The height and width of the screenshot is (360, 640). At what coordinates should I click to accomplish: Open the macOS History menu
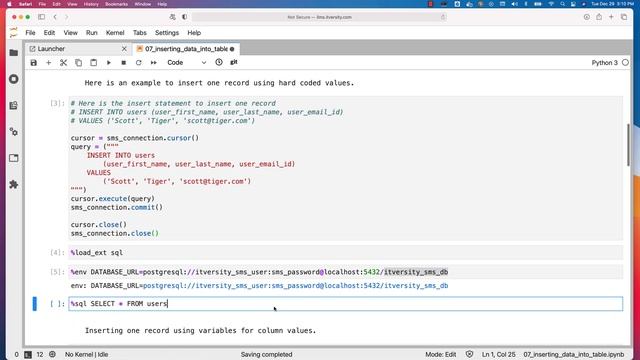pyautogui.click(x=91, y=4)
